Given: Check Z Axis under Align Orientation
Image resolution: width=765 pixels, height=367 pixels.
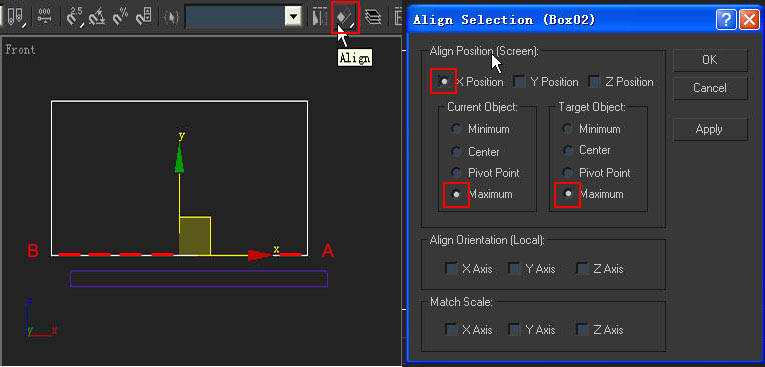Looking at the screenshot, I should coord(582,268).
